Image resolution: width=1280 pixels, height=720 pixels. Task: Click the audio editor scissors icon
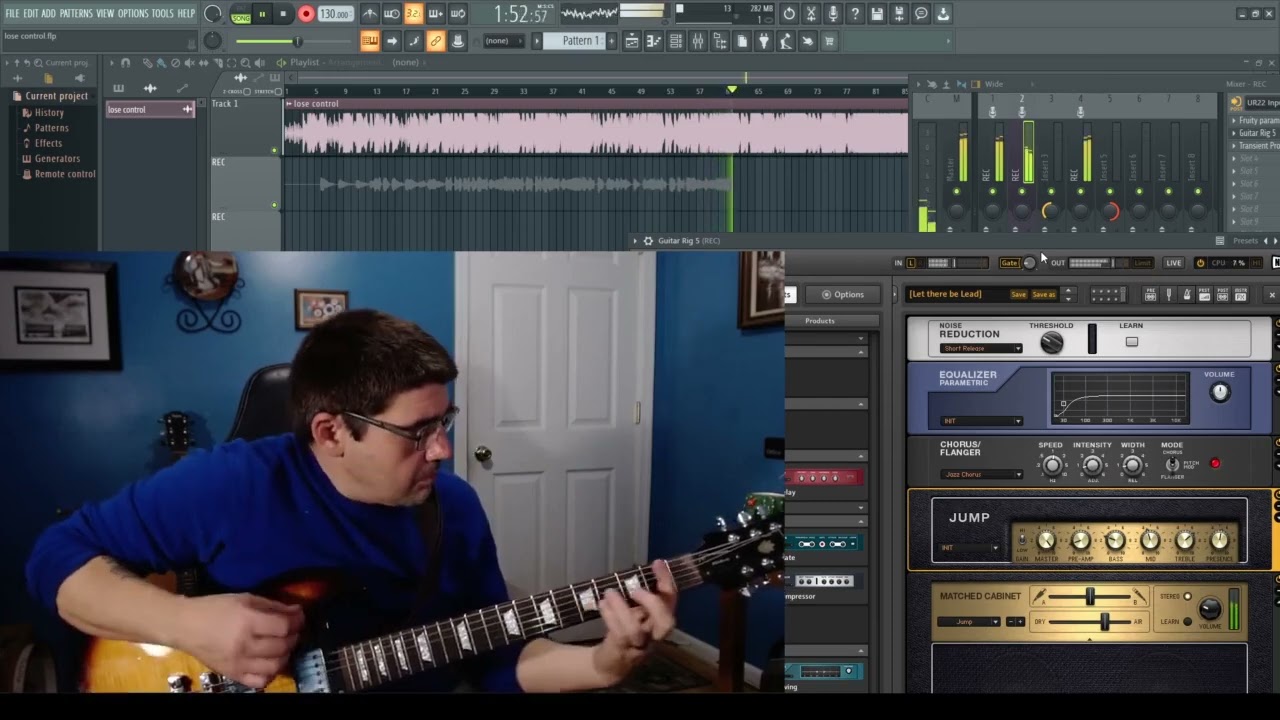(811, 14)
